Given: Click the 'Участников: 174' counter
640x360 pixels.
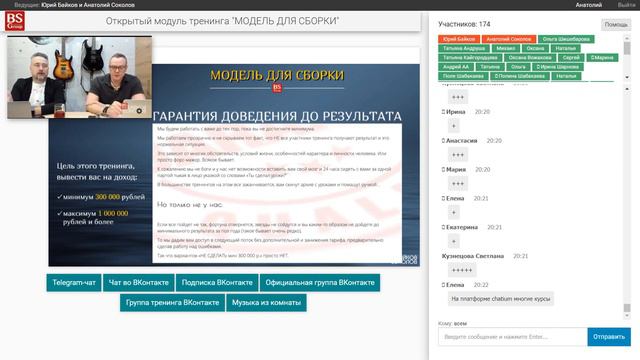Looking at the screenshot, I should [464, 24].
